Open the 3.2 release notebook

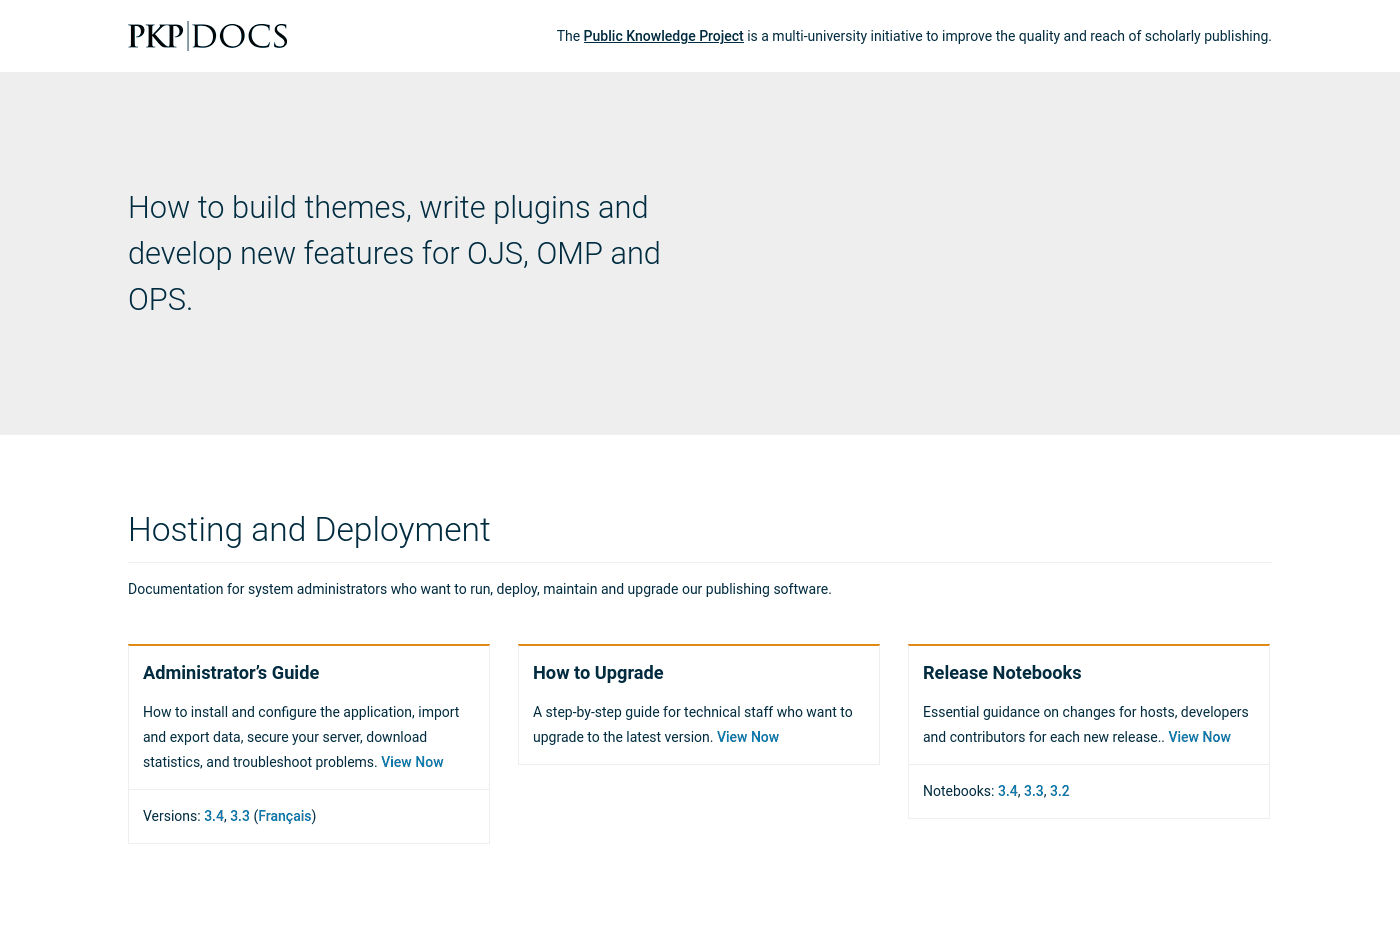tap(1059, 791)
